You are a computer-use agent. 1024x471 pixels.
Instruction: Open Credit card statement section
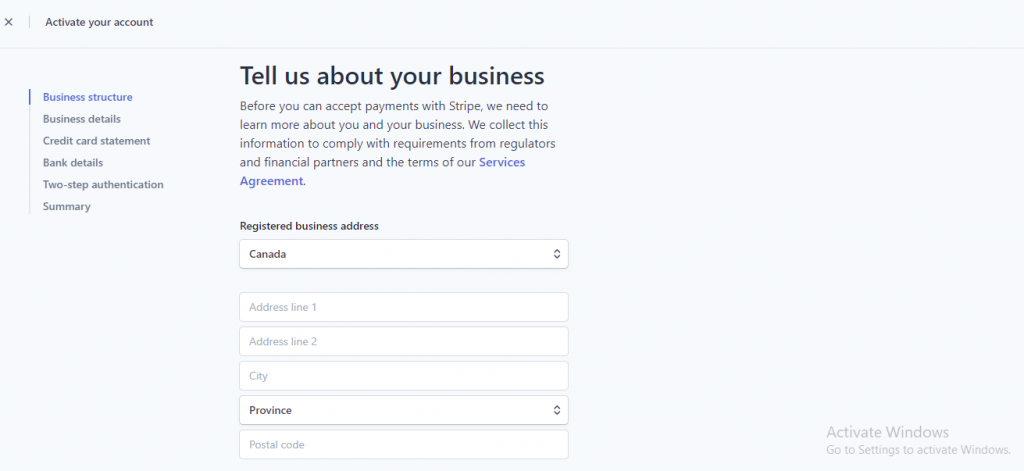97,141
